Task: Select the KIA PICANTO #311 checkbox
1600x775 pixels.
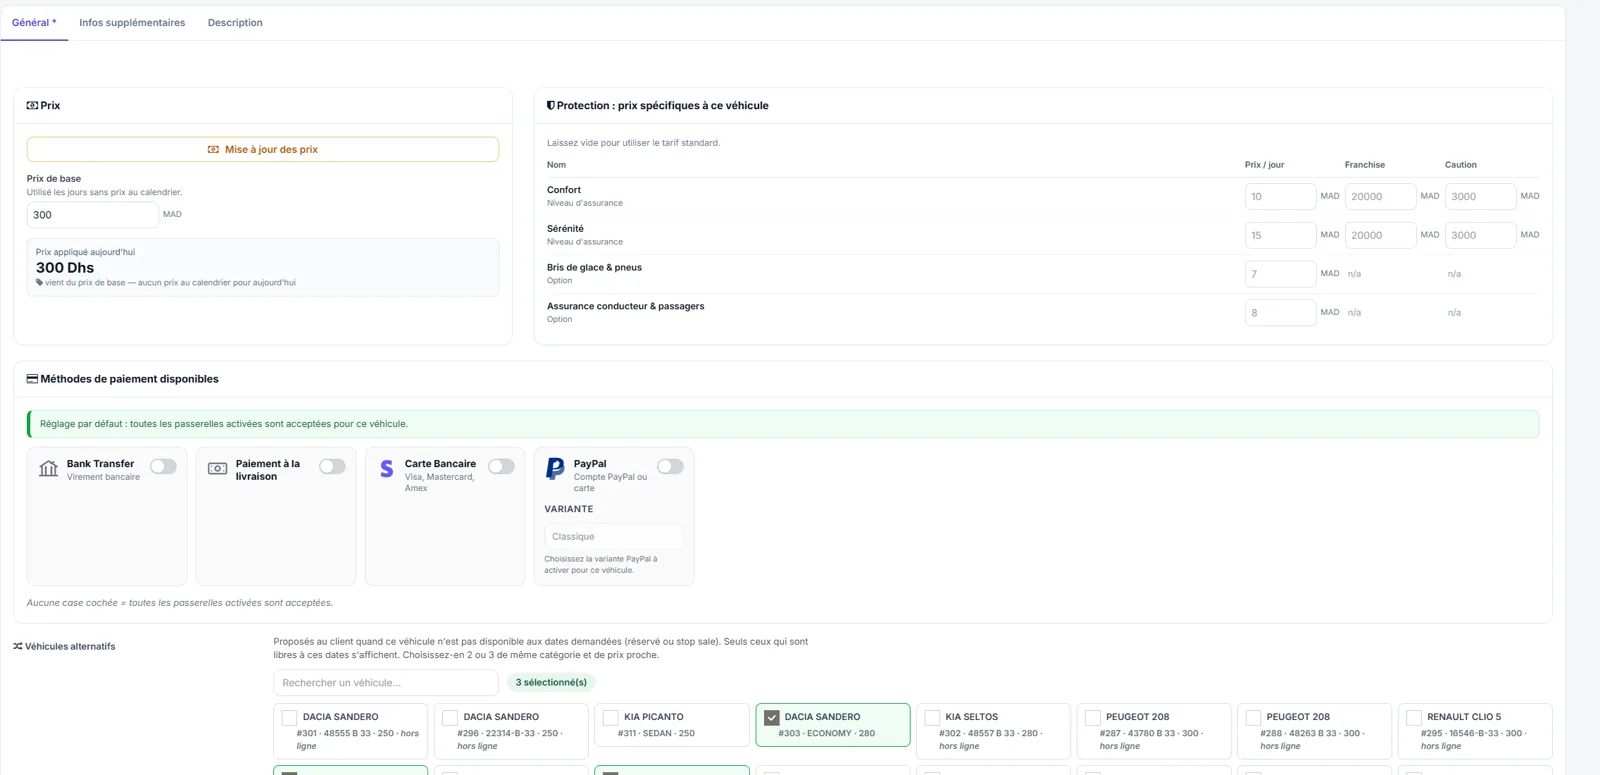Action: pos(611,718)
